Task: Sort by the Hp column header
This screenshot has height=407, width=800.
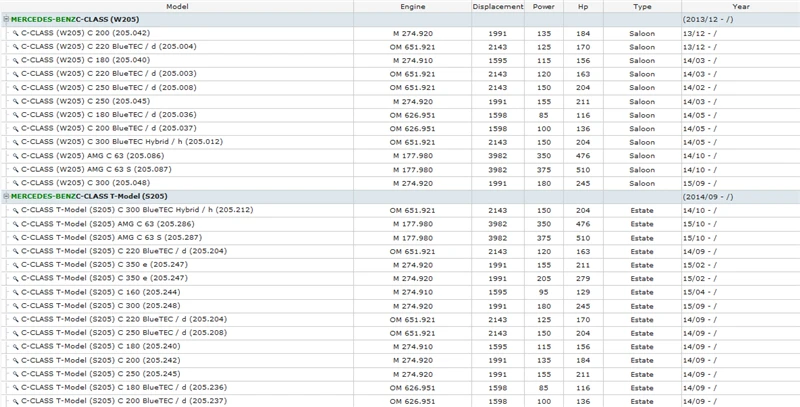Action: (x=583, y=7)
